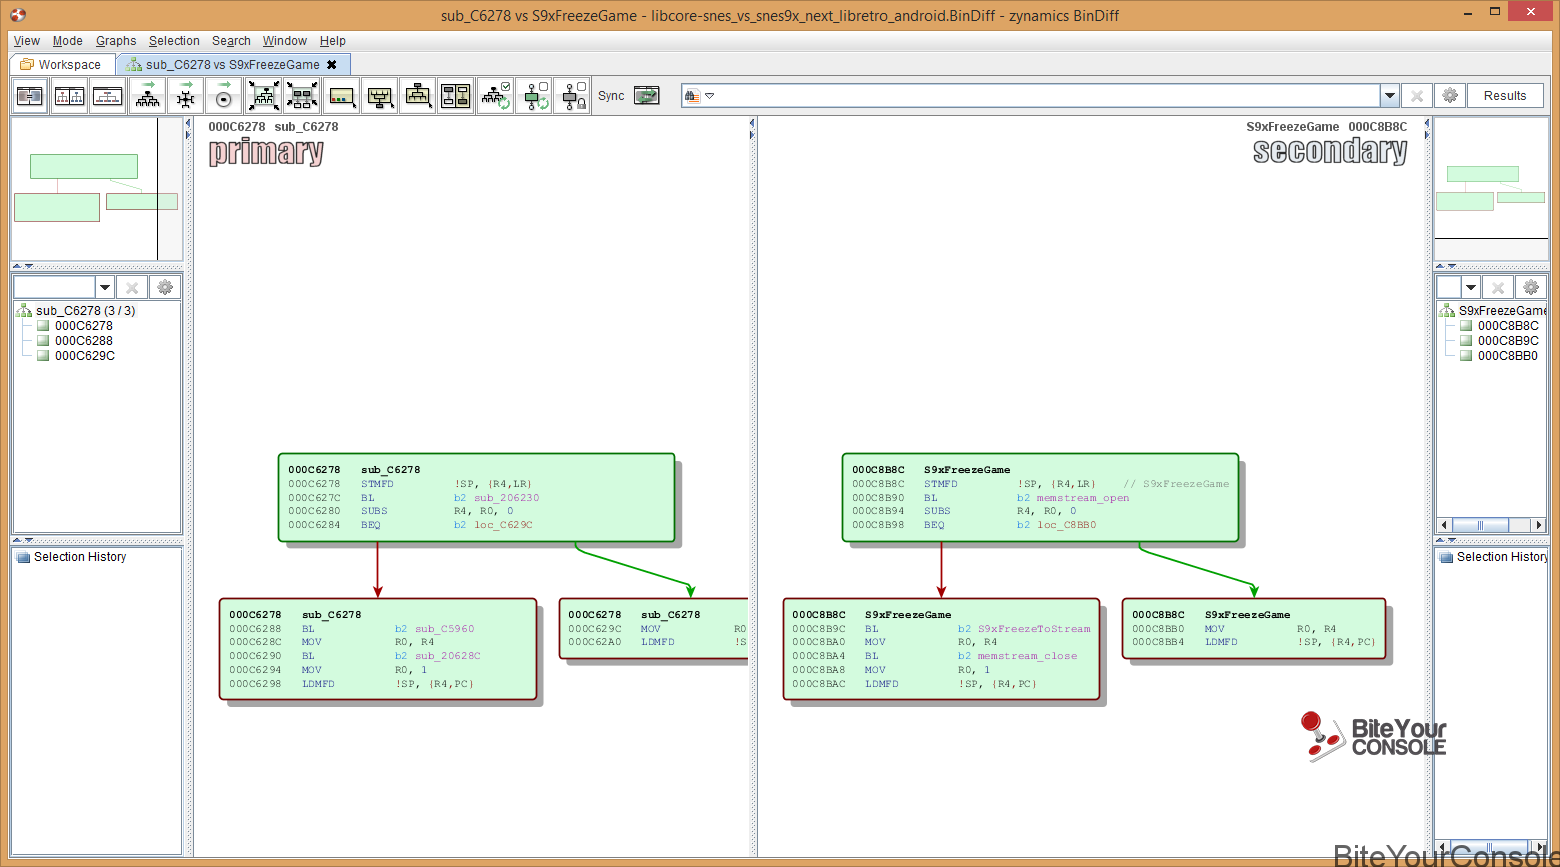Apply orthogonal layout from the toolbar
The width and height of the screenshot is (1560, 867).
click(186, 96)
